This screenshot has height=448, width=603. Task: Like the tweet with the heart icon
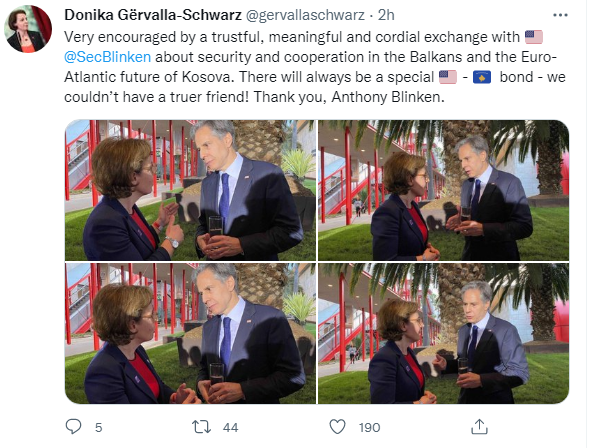337,427
